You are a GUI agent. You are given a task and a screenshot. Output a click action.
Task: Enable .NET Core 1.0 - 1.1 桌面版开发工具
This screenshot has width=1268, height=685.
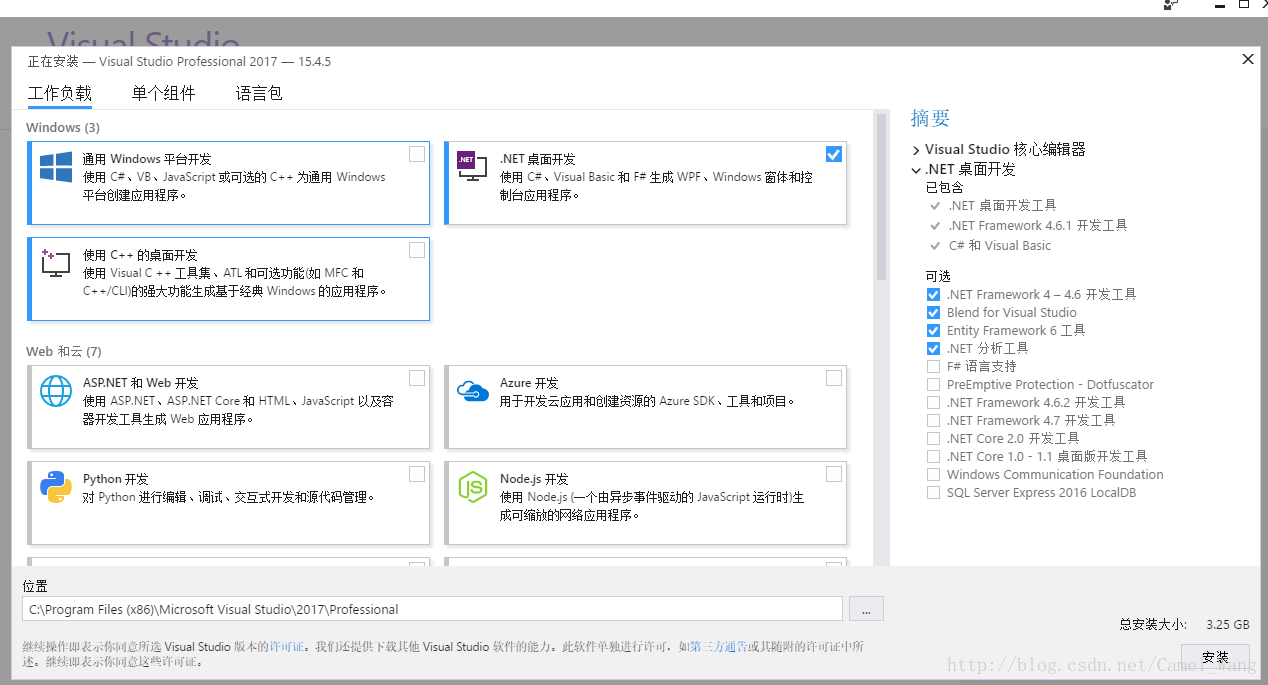933,457
